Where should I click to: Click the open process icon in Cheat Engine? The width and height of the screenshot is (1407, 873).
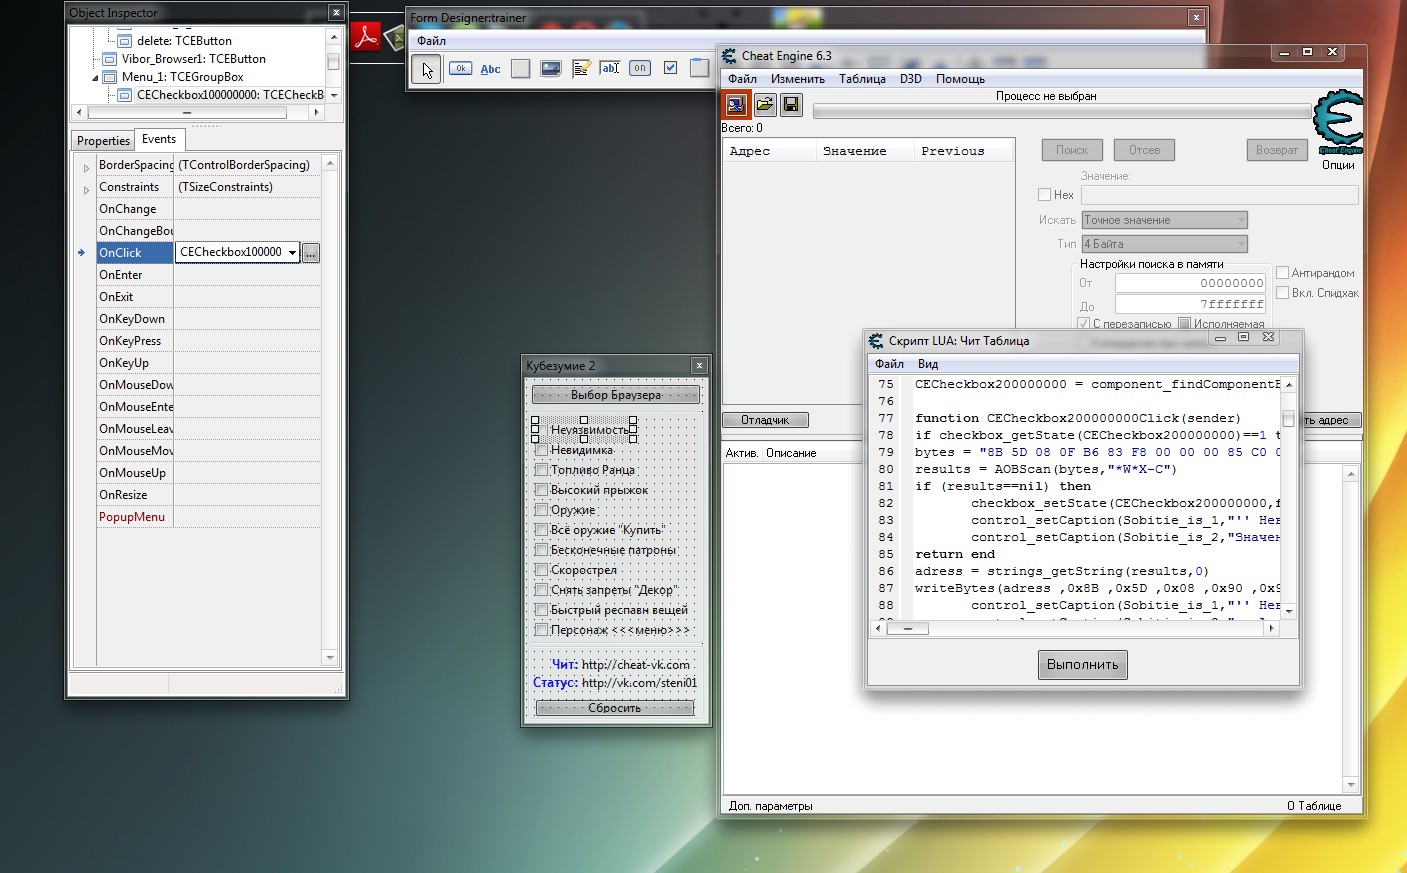pos(736,104)
